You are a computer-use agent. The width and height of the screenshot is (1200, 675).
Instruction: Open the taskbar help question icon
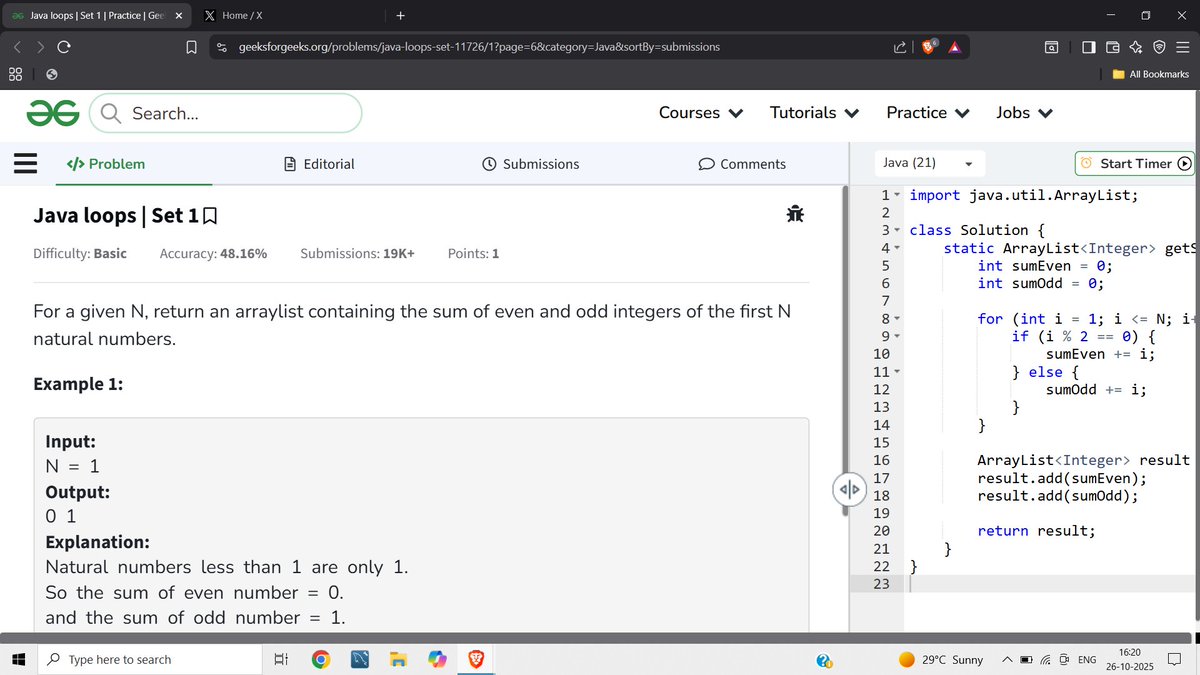824,660
